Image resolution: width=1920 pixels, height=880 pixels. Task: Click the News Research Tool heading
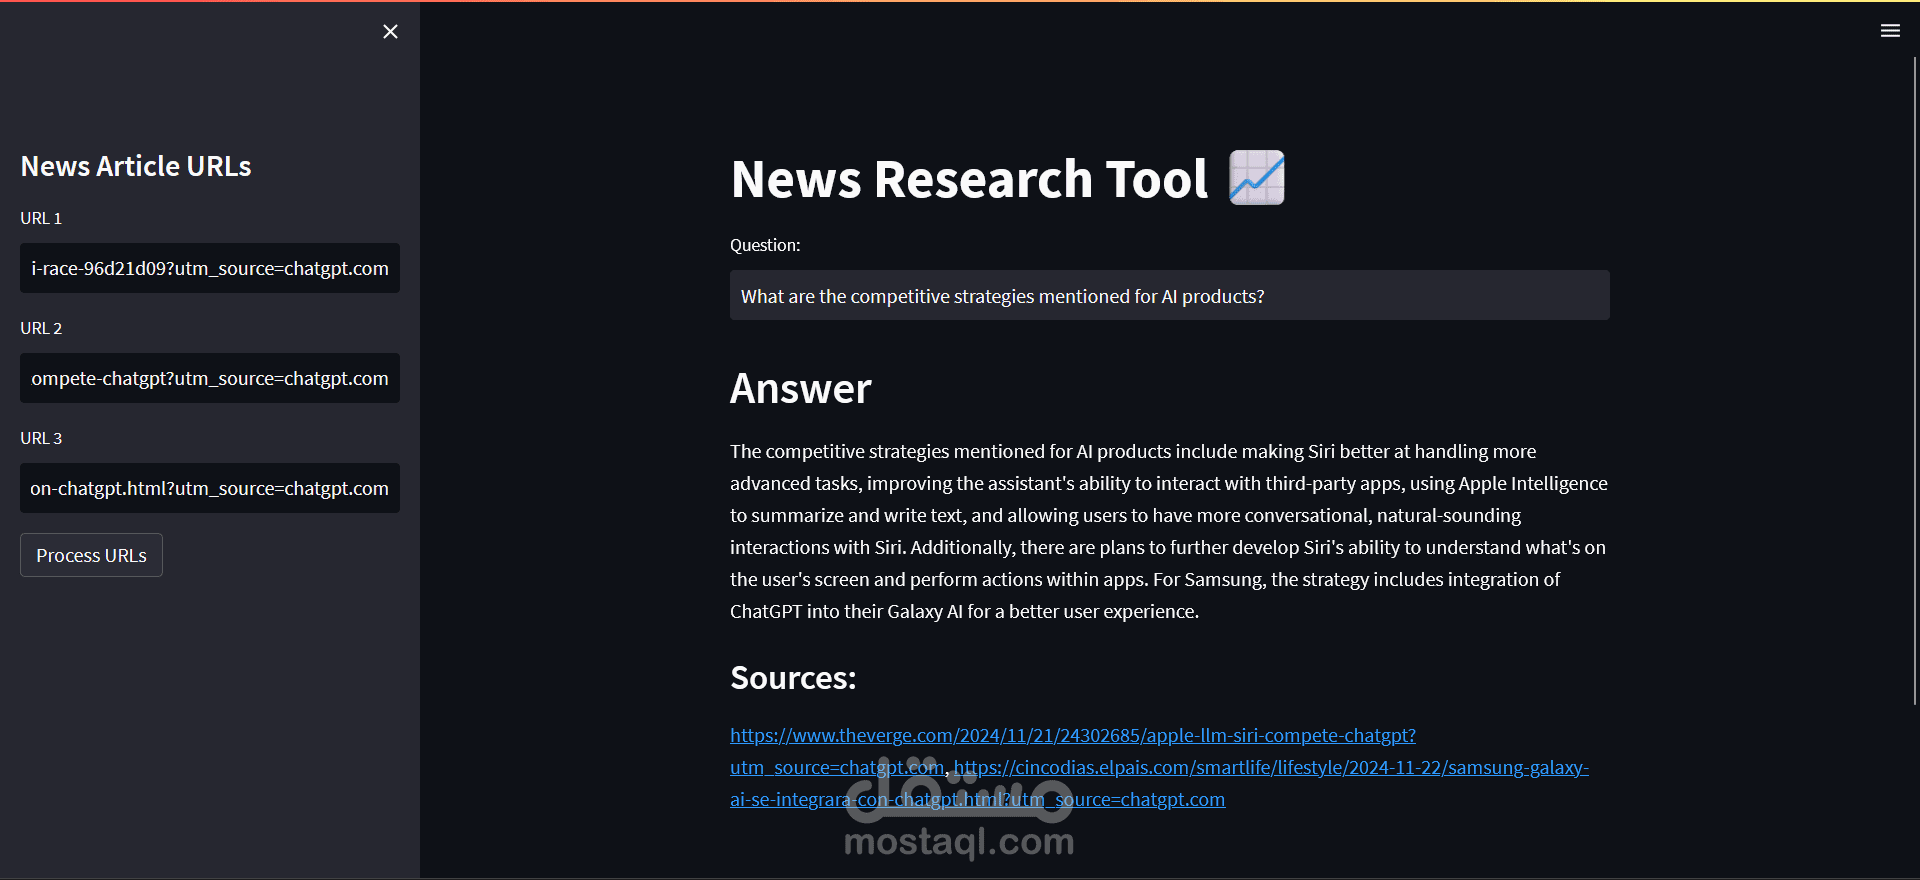tap(969, 179)
